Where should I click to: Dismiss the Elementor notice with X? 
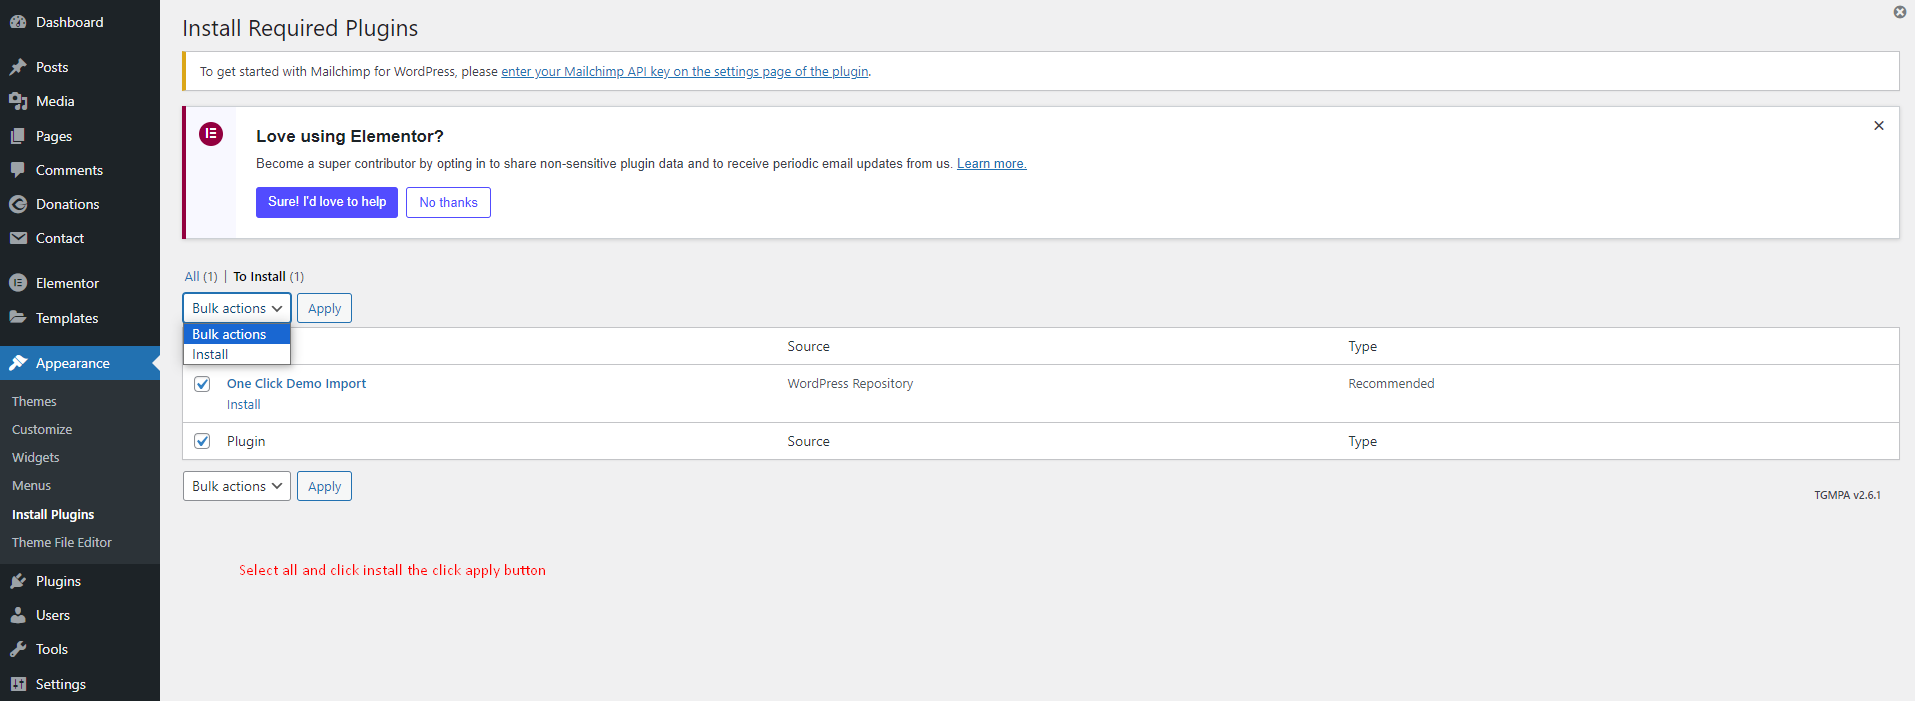(x=1878, y=126)
